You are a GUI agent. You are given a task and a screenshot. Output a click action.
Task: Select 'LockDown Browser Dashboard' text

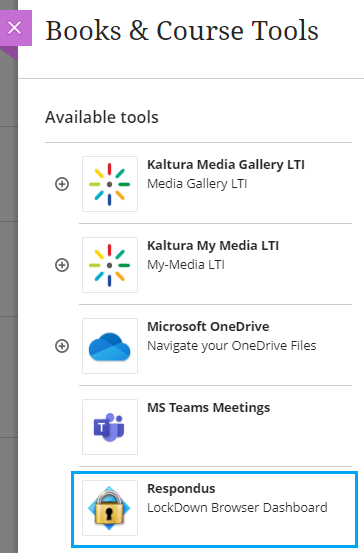click(x=237, y=508)
